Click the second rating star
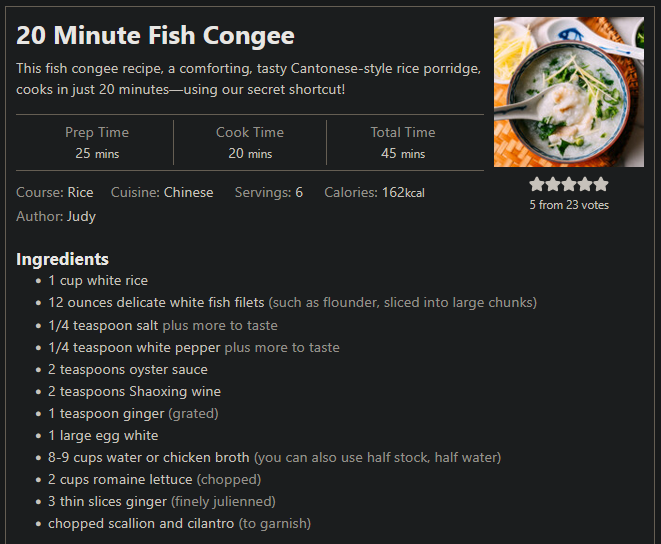Screen dimensions: 661x544 point(553,184)
